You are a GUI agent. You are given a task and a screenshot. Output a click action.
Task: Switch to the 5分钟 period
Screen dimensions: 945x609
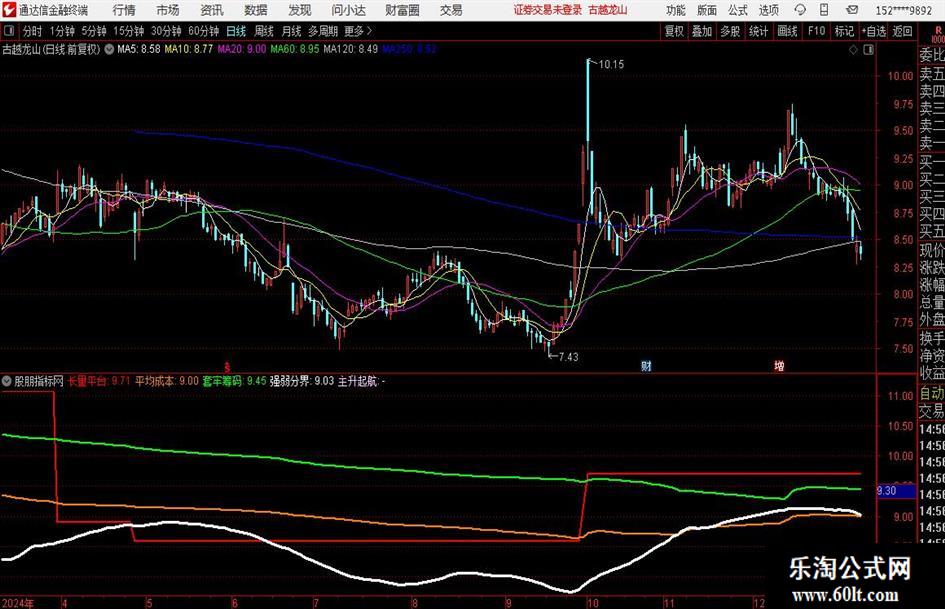click(x=94, y=31)
